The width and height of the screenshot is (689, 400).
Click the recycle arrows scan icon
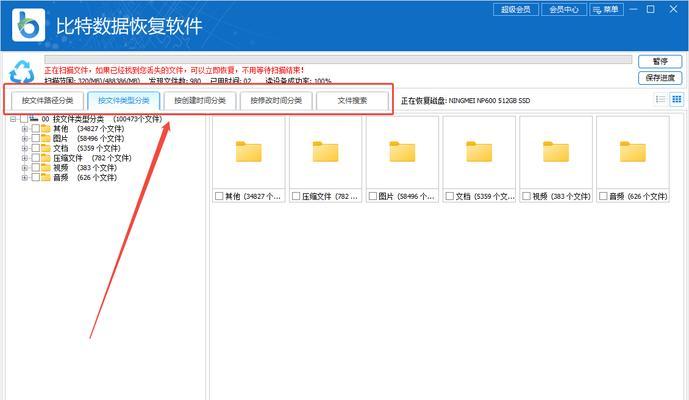click(22, 71)
